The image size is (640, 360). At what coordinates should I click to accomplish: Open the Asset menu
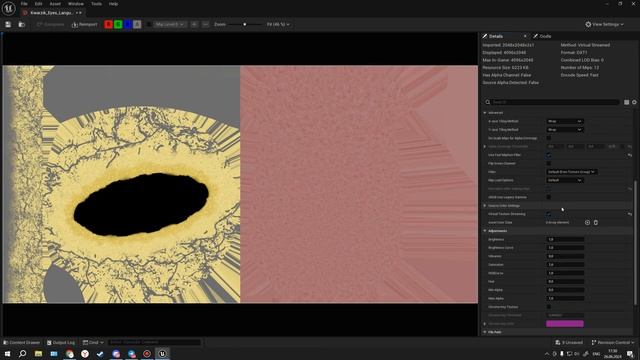click(55, 4)
